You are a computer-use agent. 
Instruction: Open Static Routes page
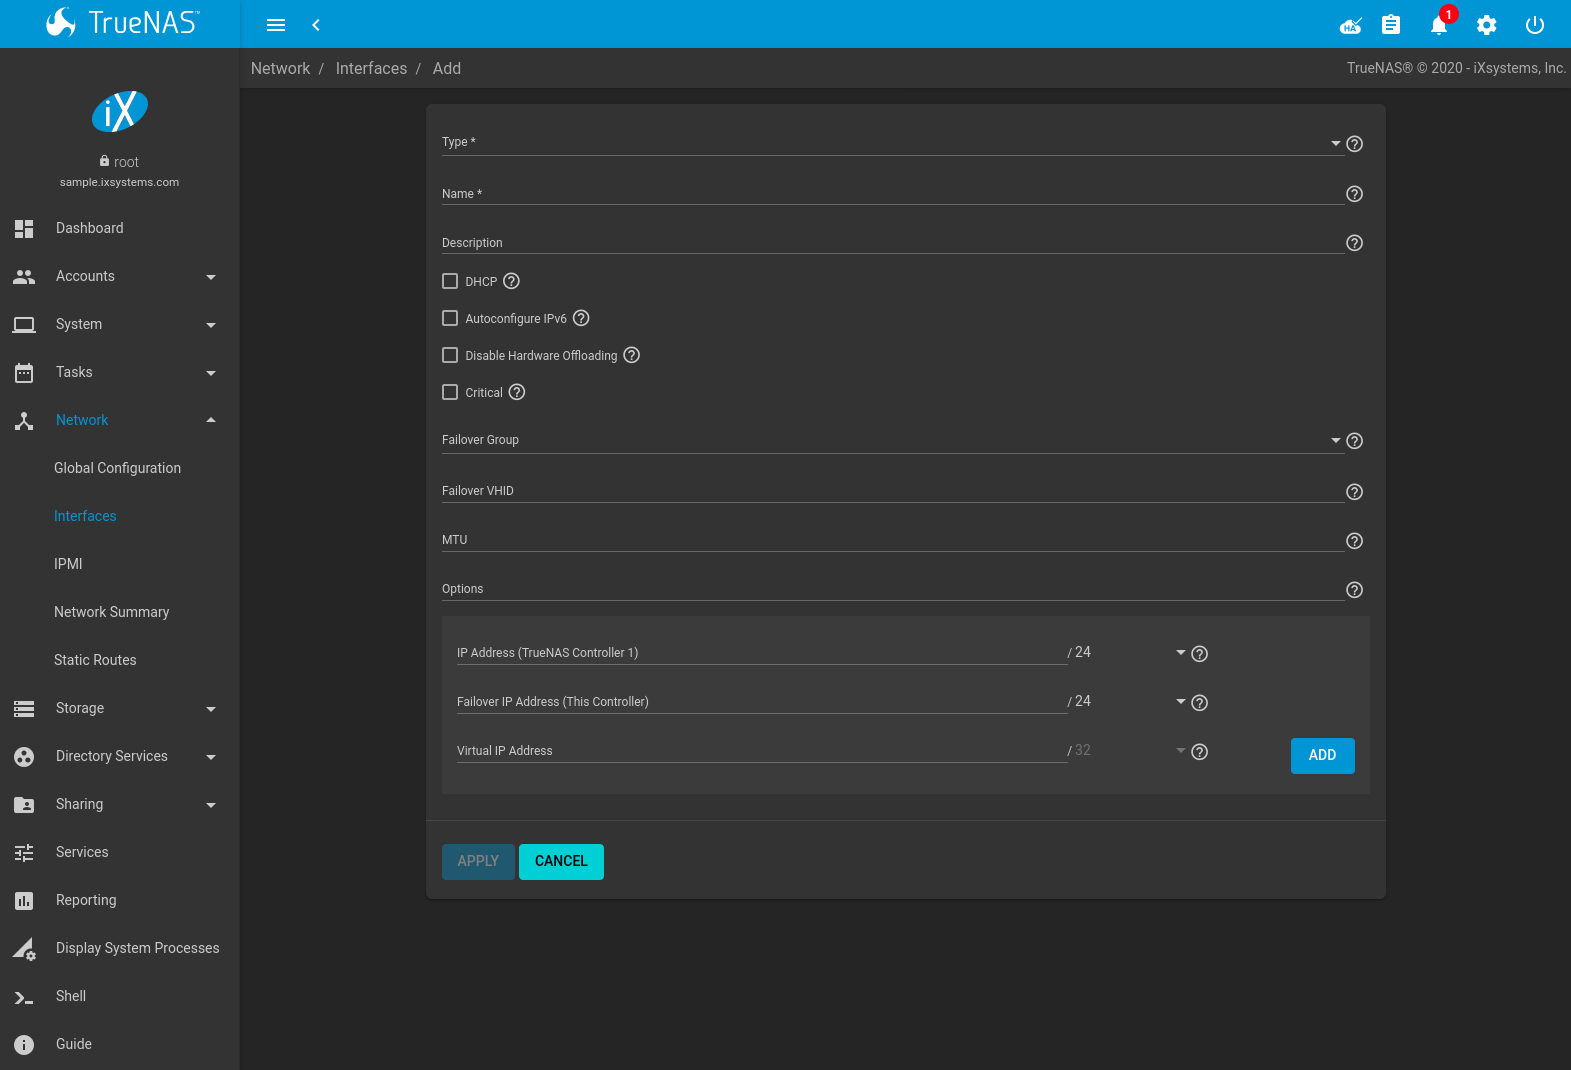tap(95, 660)
